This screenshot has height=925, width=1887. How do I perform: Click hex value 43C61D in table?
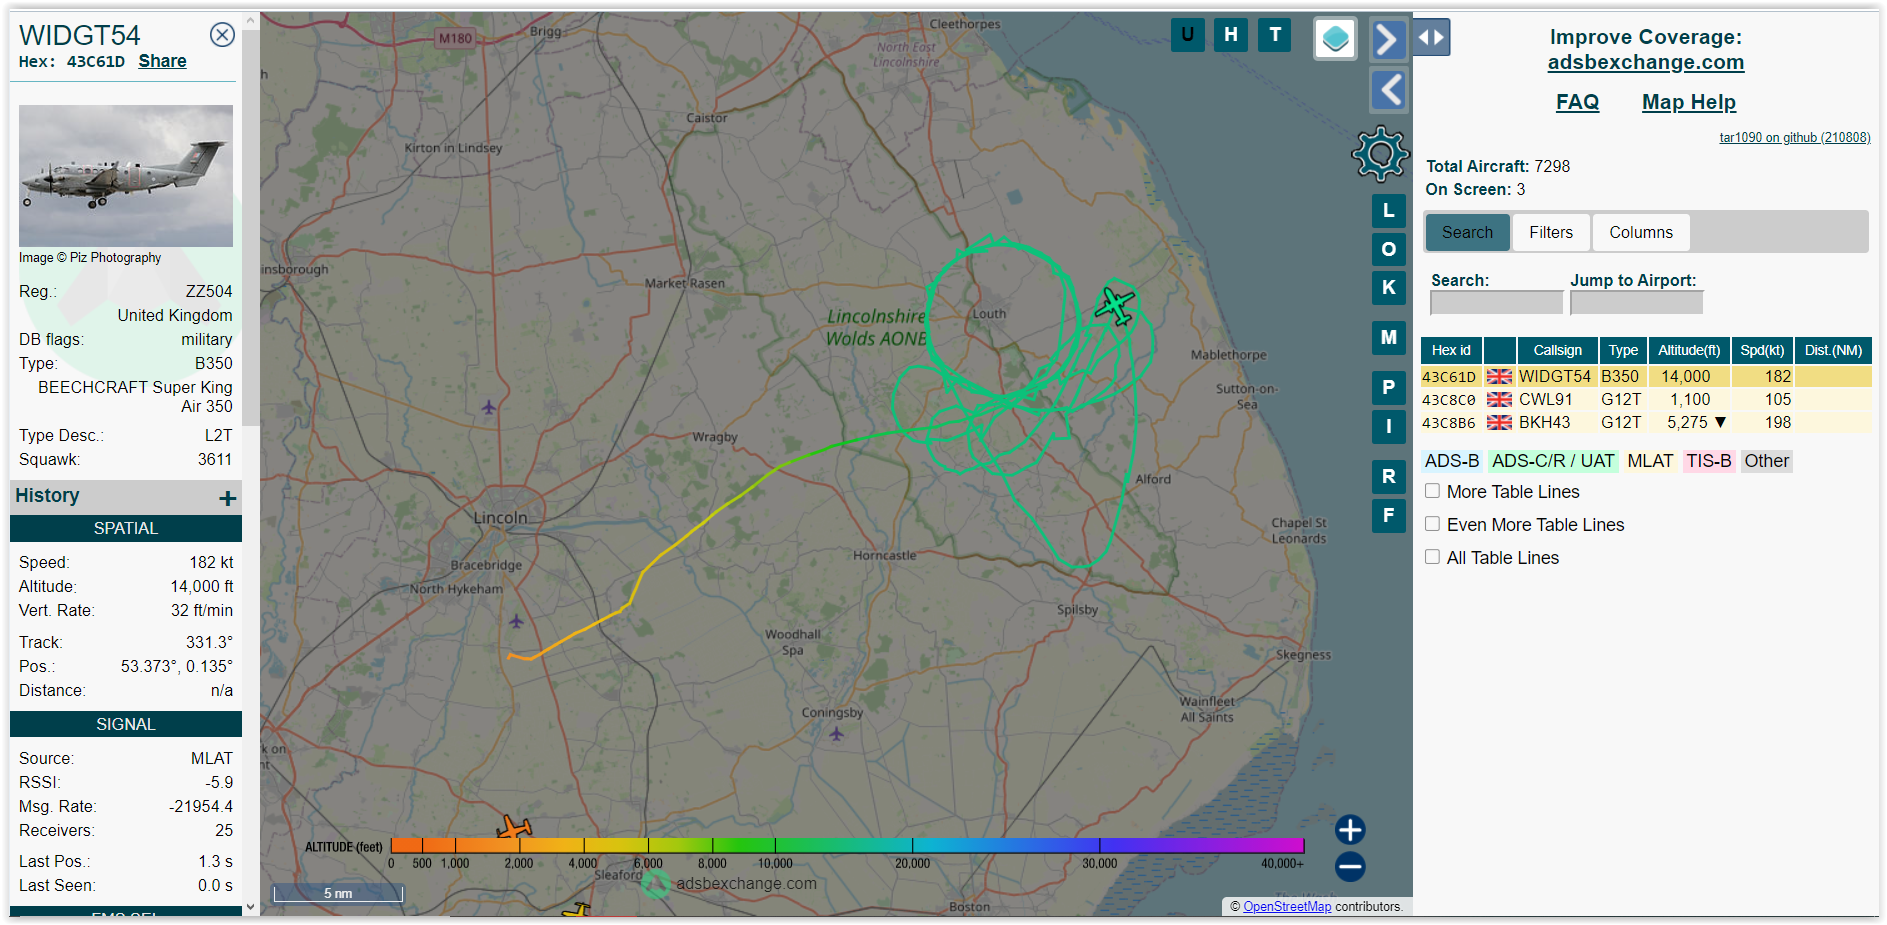click(1449, 377)
